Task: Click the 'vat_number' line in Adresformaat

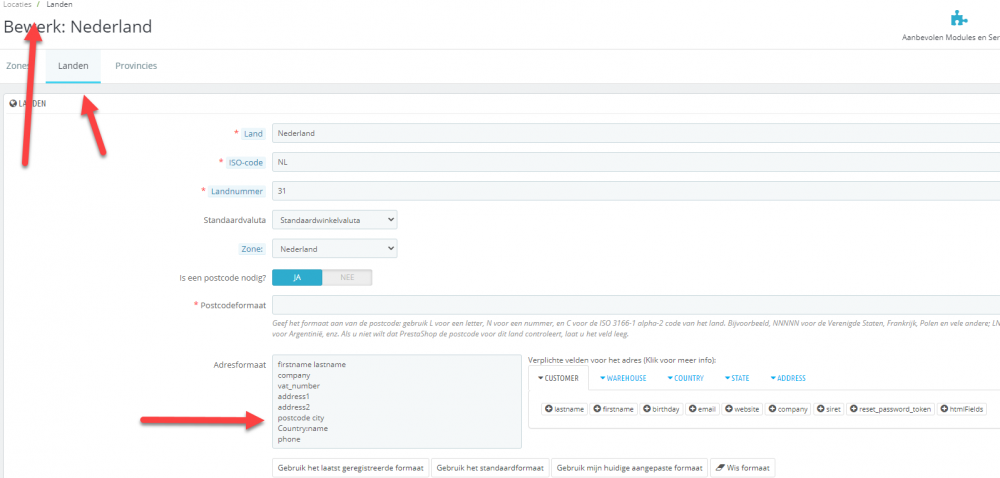Action: pos(299,386)
